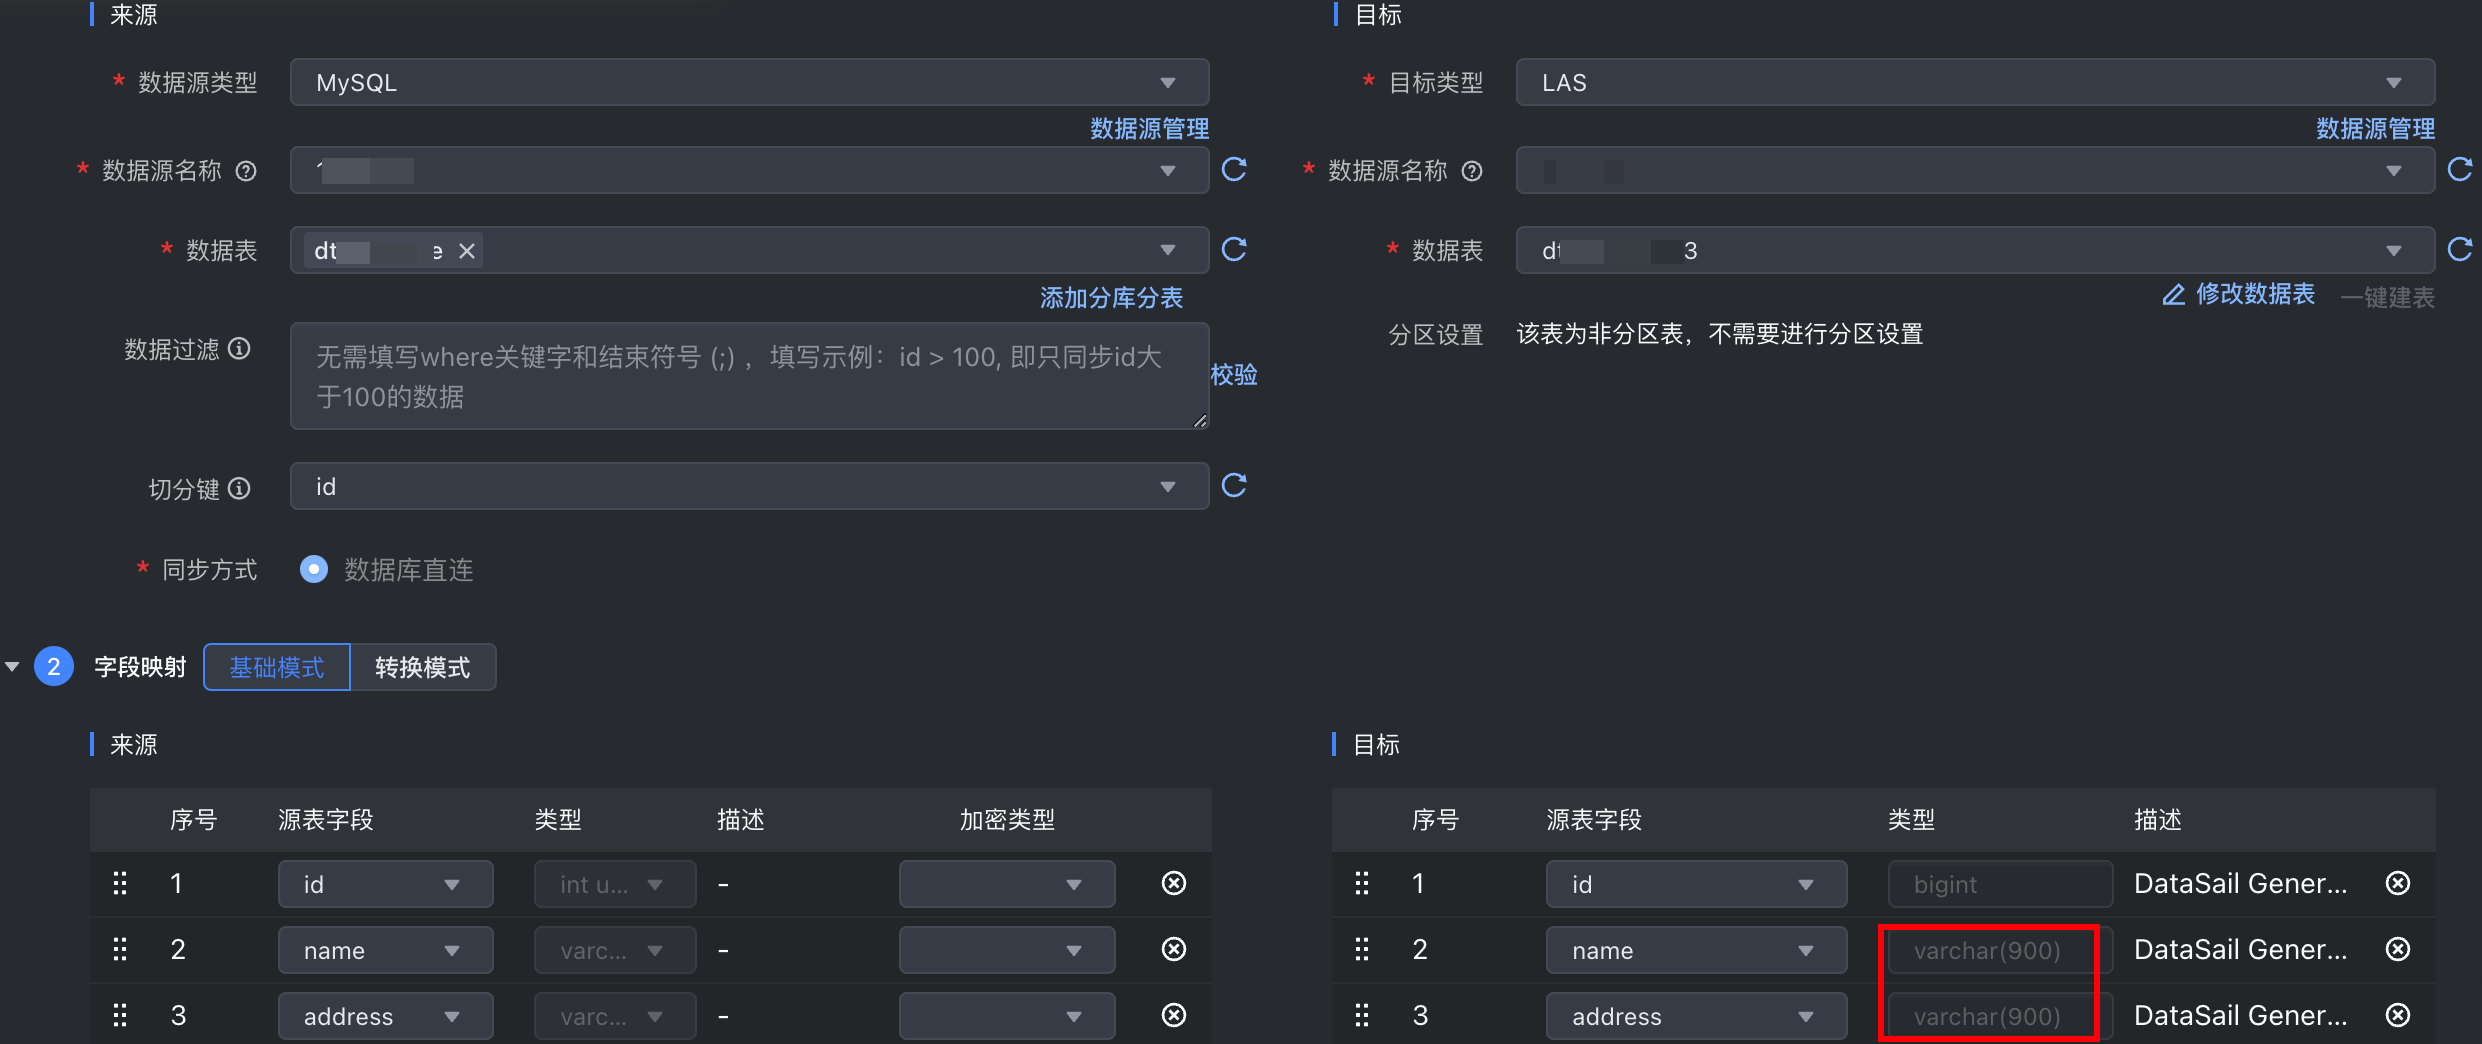
Task: Click the pencil icon for modifying data table
Action: [2174, 295]
